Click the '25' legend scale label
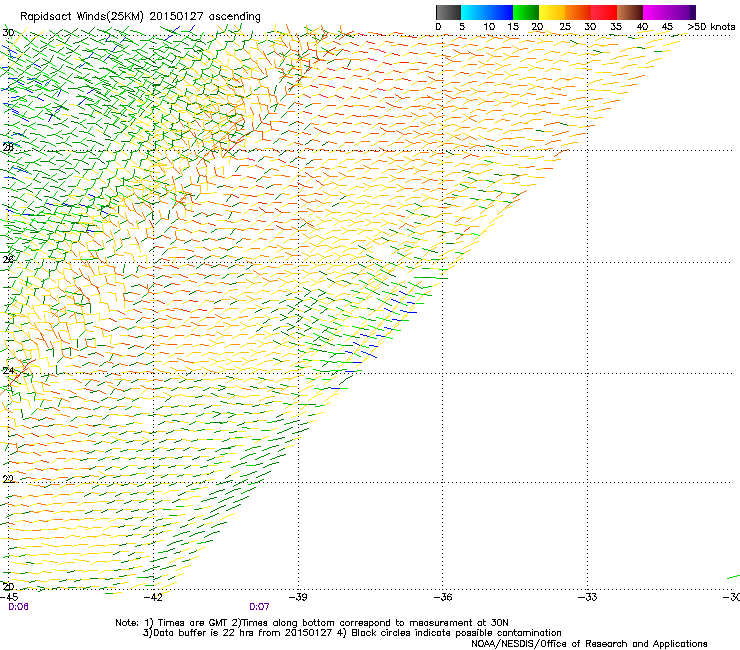The image size is (740, 650). 565,27
